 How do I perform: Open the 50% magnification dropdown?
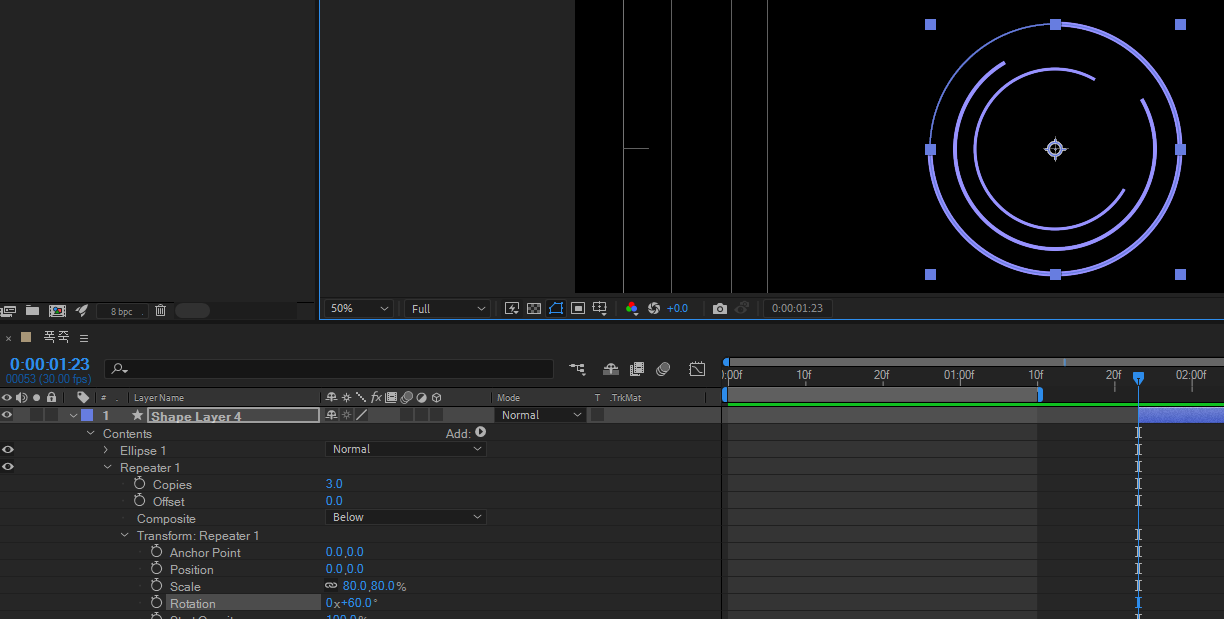tap(358, 309)
